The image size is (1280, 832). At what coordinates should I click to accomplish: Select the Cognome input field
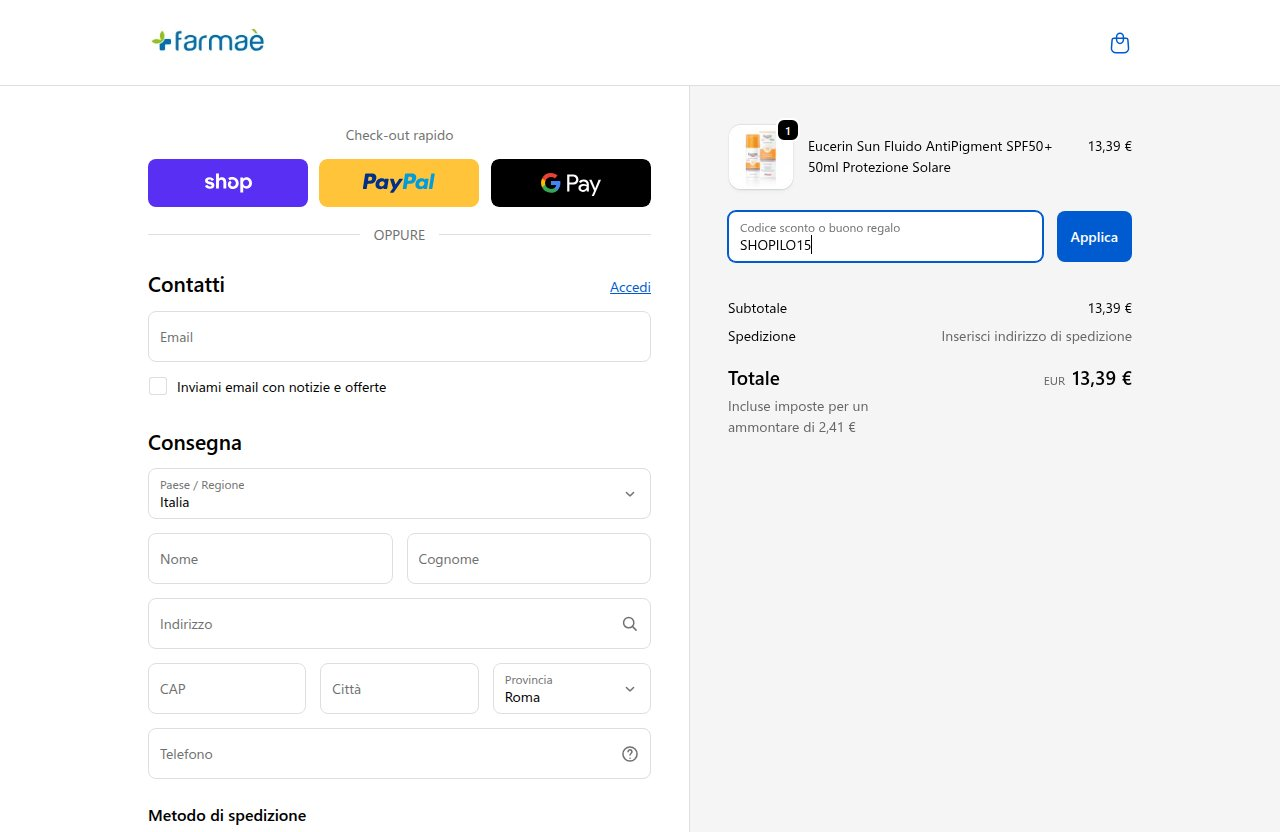pos(529,559)
